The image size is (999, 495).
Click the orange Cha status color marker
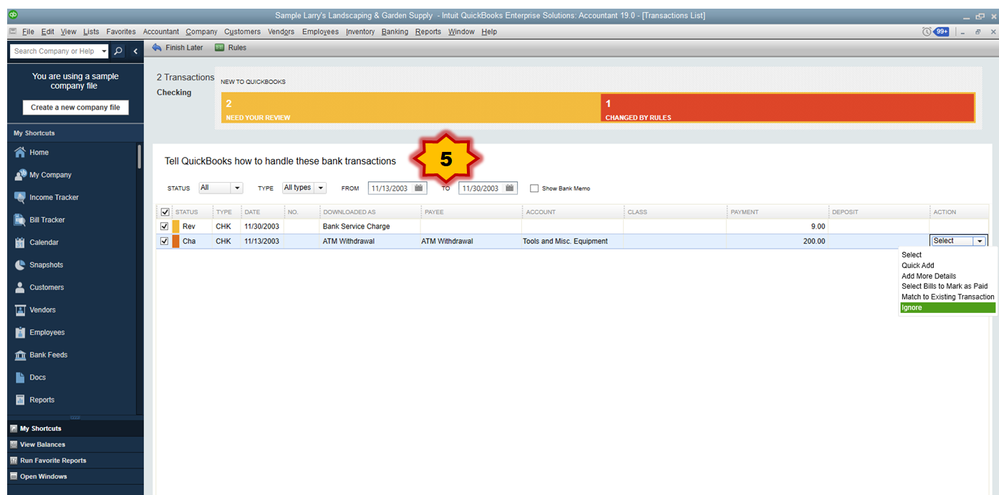tap(176, 241)
